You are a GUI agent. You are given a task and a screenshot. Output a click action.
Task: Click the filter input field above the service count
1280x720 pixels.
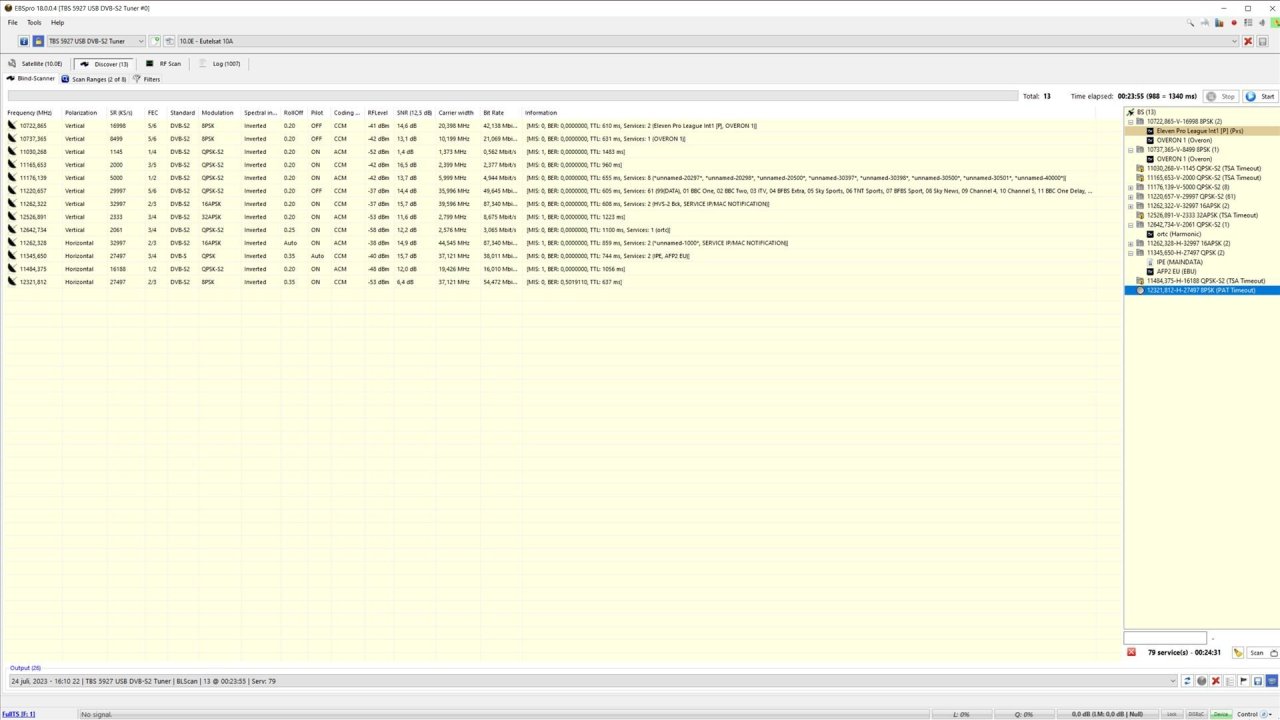(x=1163, y=637)
